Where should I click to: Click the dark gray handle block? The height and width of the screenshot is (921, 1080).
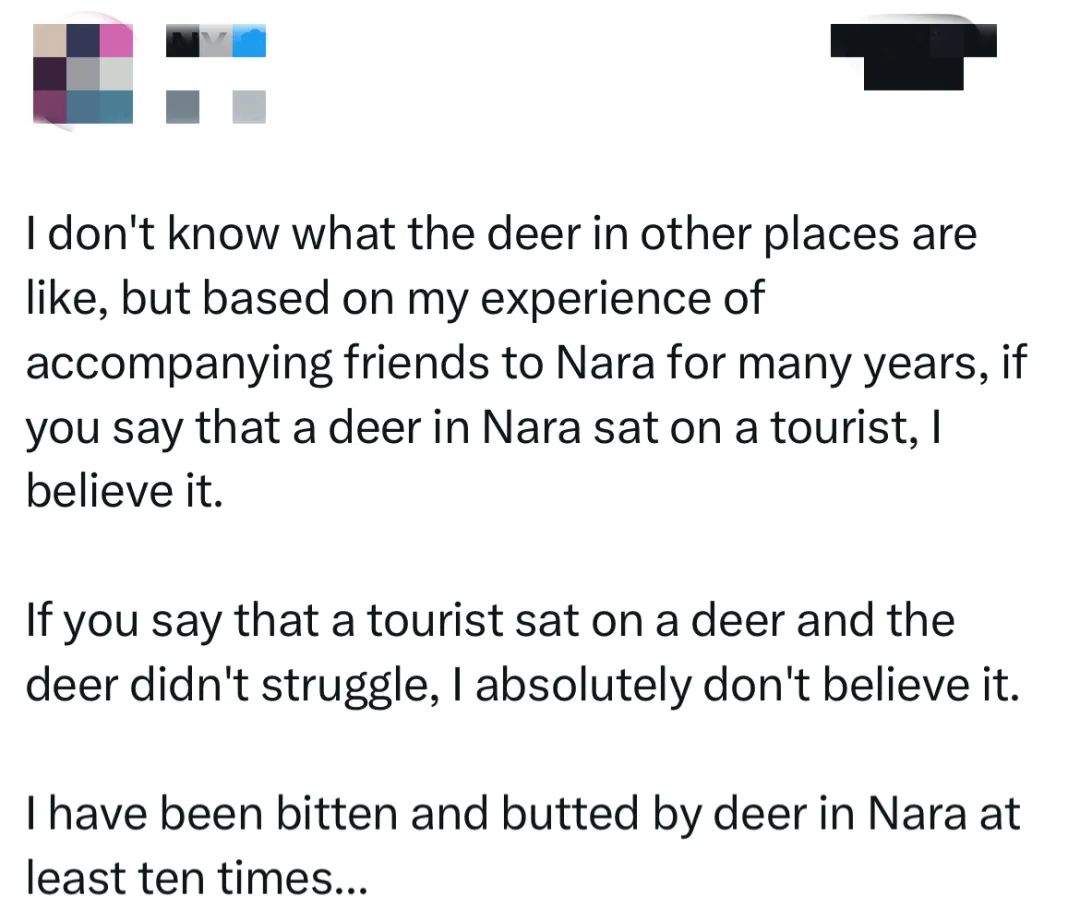(183, 106)
